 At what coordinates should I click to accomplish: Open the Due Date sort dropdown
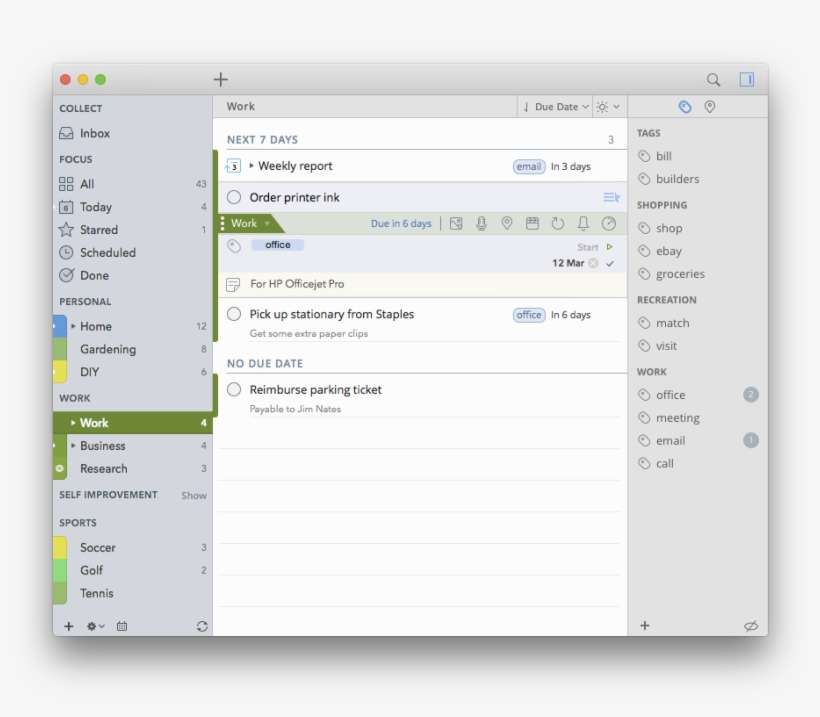coord(556,107)
